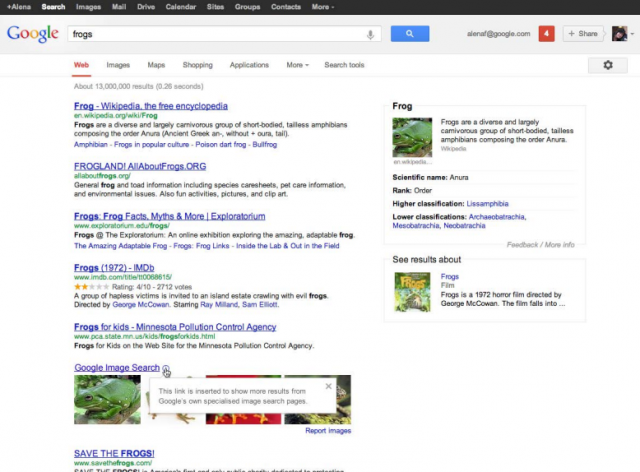Click the alenaf@google.com account text
The image size is (640, 472).
[498, 34]
